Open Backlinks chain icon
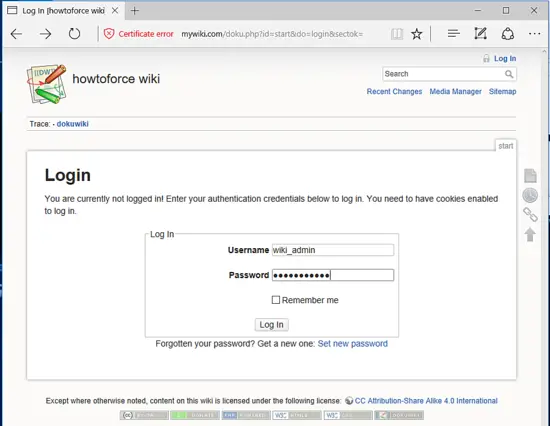Image resolution: width=550 pixels, height=426 pixels. [x=530, y=214]
